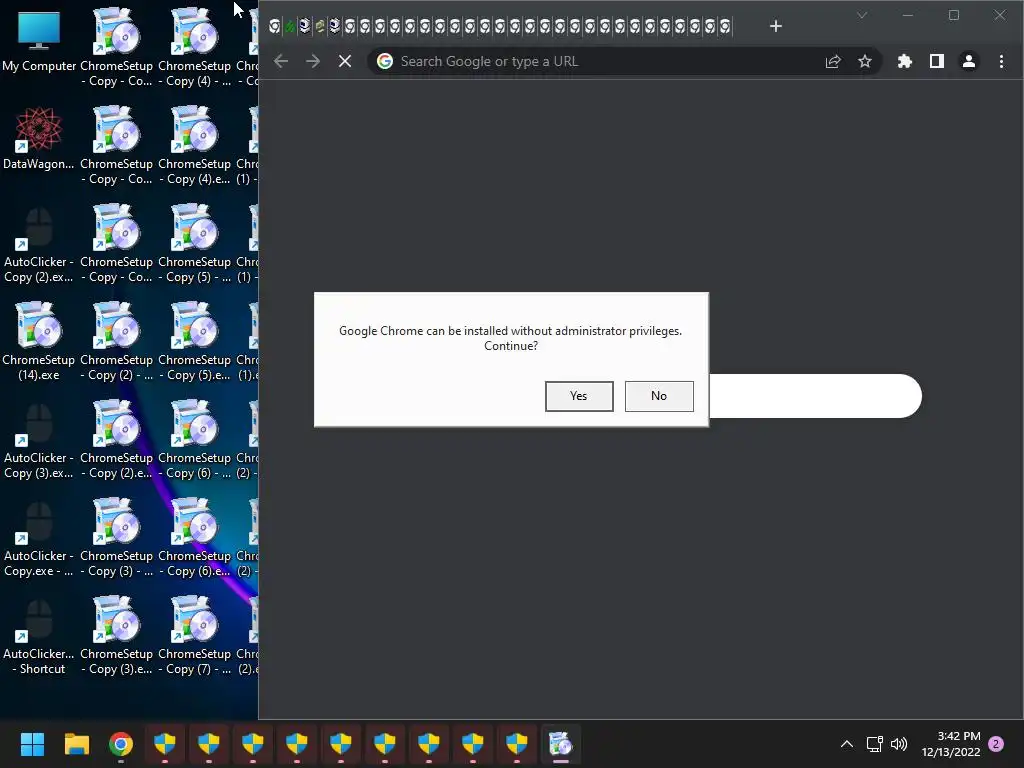
Task: Toggle the Chrome side panel icon
Action: coord(936,61)
